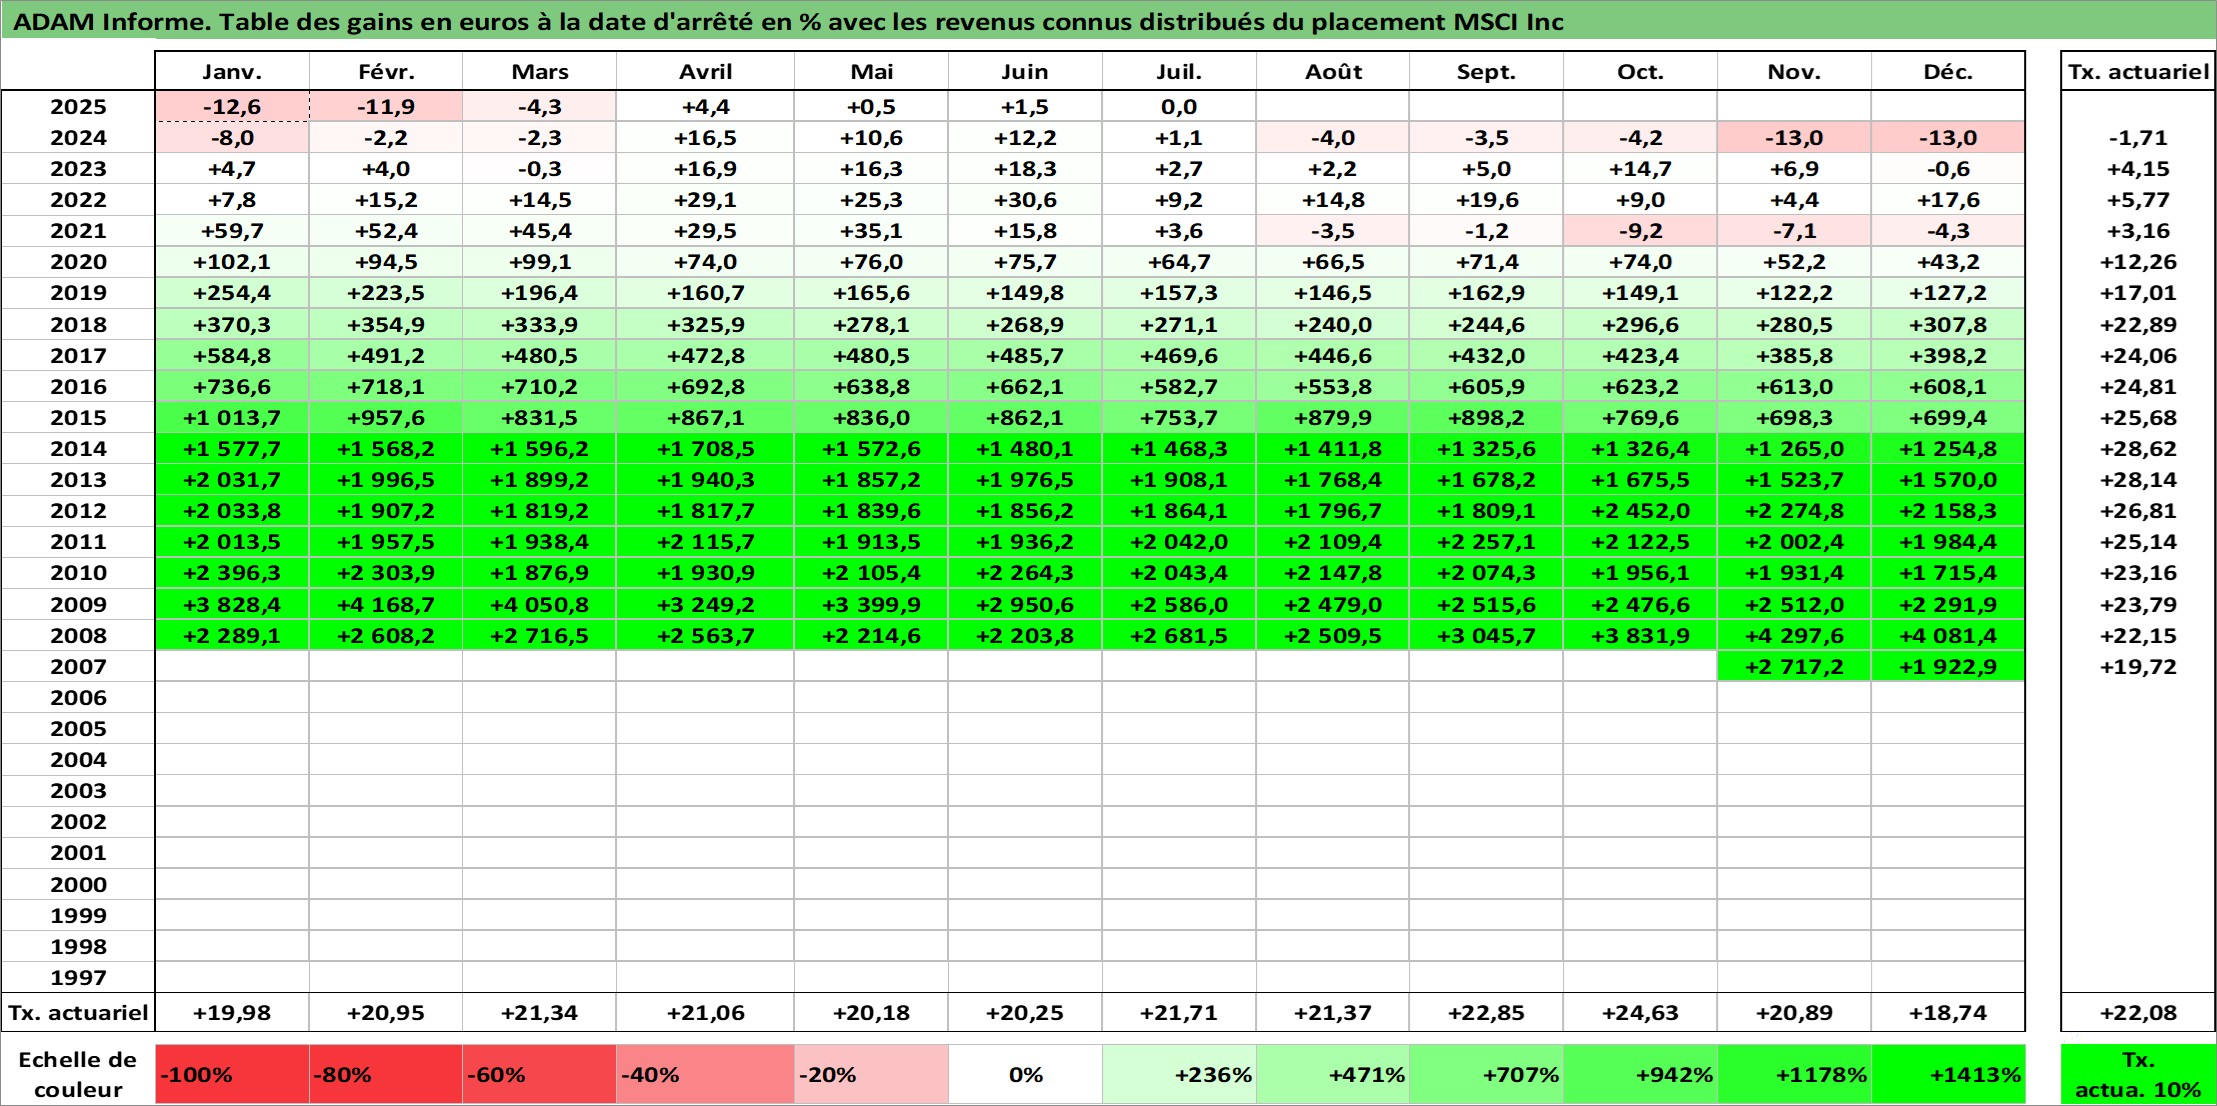2217x1106 pixels.
Task: Click the +19,98 January actuarial rate
Action: [x=232, y=1012]
